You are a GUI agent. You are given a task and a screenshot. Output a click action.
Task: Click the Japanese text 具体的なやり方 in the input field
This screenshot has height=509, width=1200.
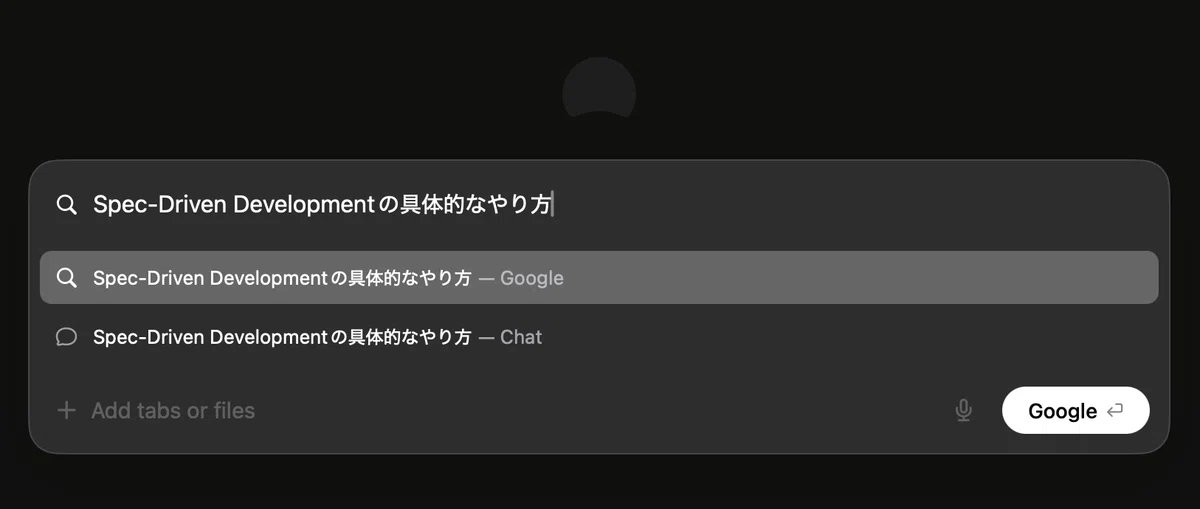point(476,205)
